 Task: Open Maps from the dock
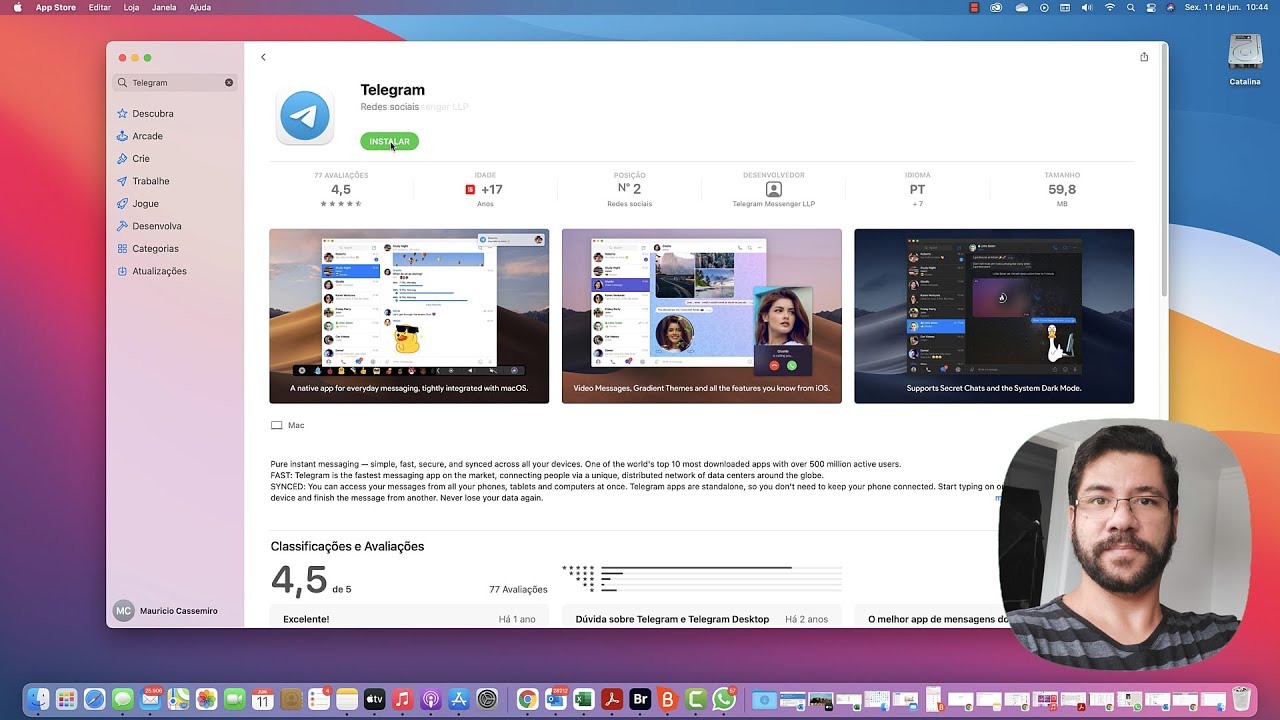(178, 700)
